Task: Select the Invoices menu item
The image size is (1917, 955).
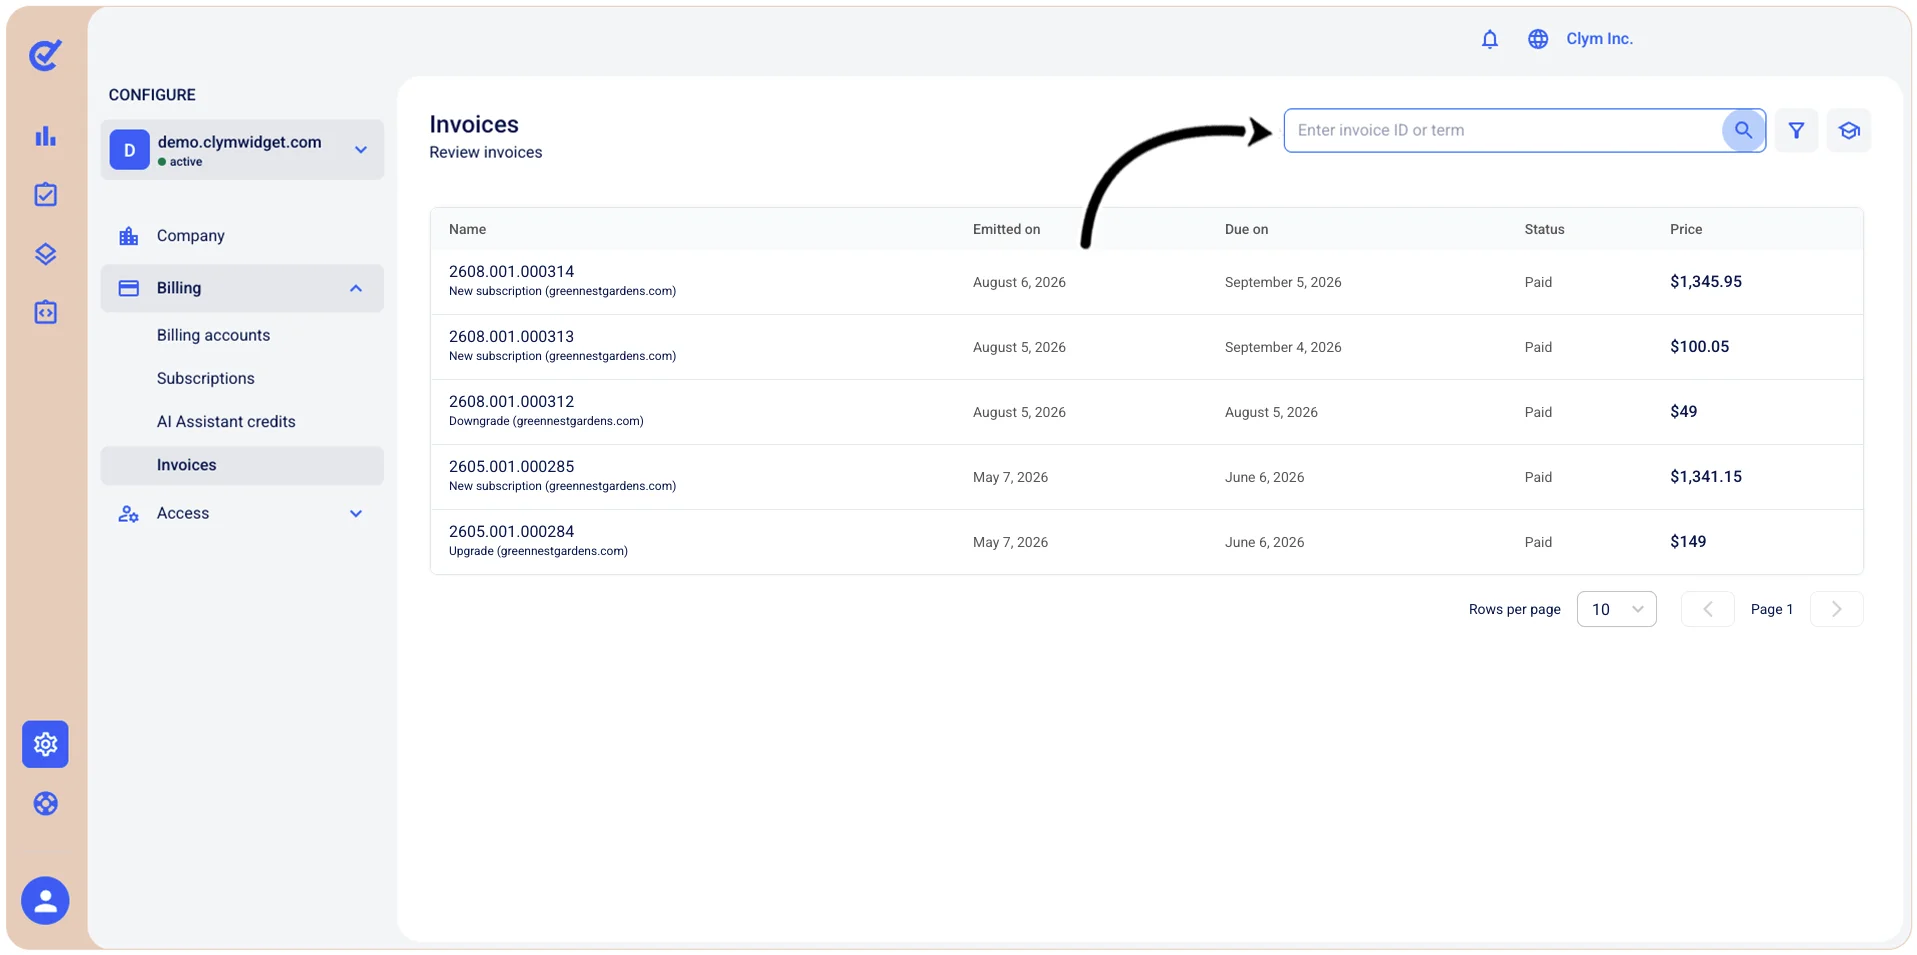Action: point(242,465)
